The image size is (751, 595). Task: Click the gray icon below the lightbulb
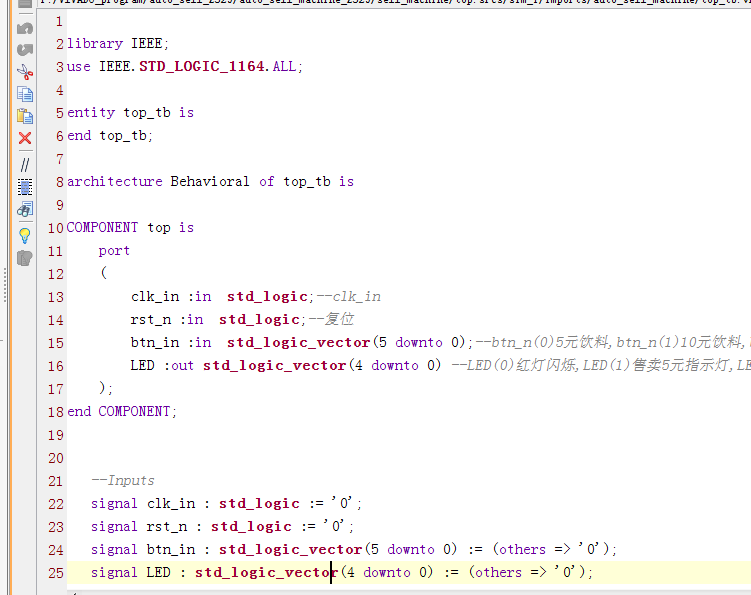point(25,258)
